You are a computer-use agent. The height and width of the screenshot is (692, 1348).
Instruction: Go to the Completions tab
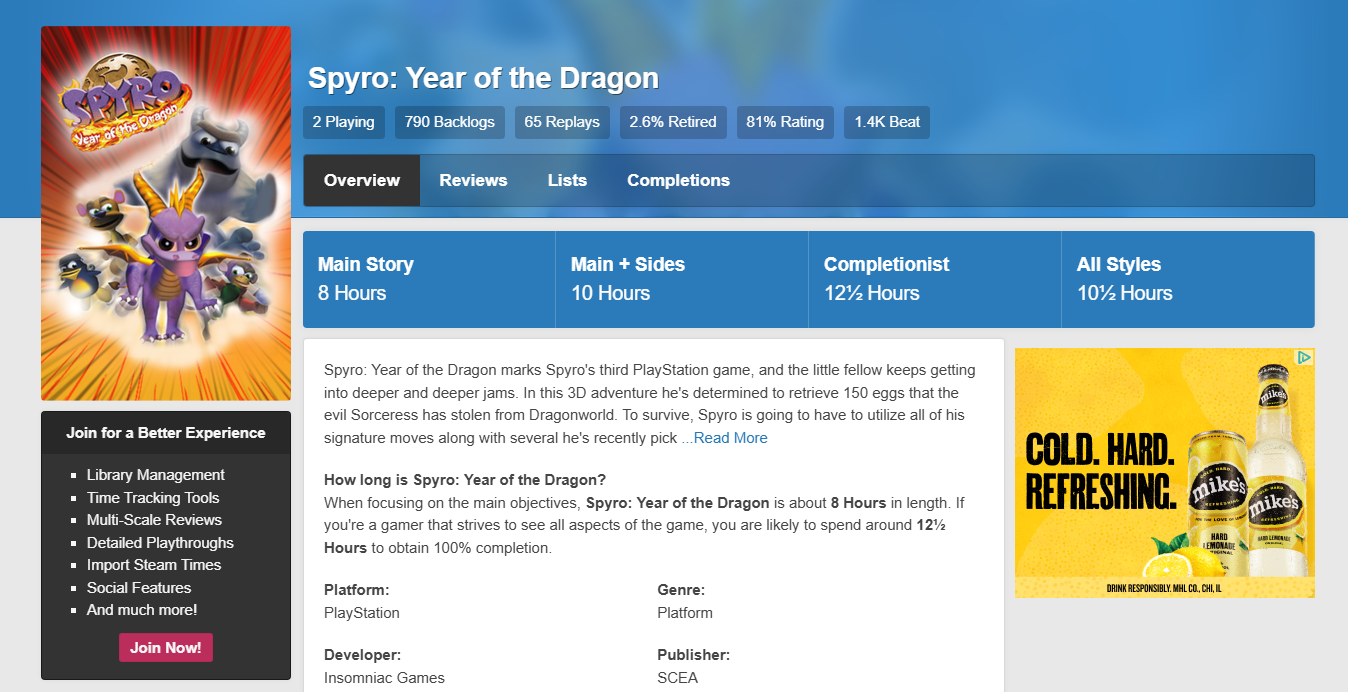pos(678,180)
